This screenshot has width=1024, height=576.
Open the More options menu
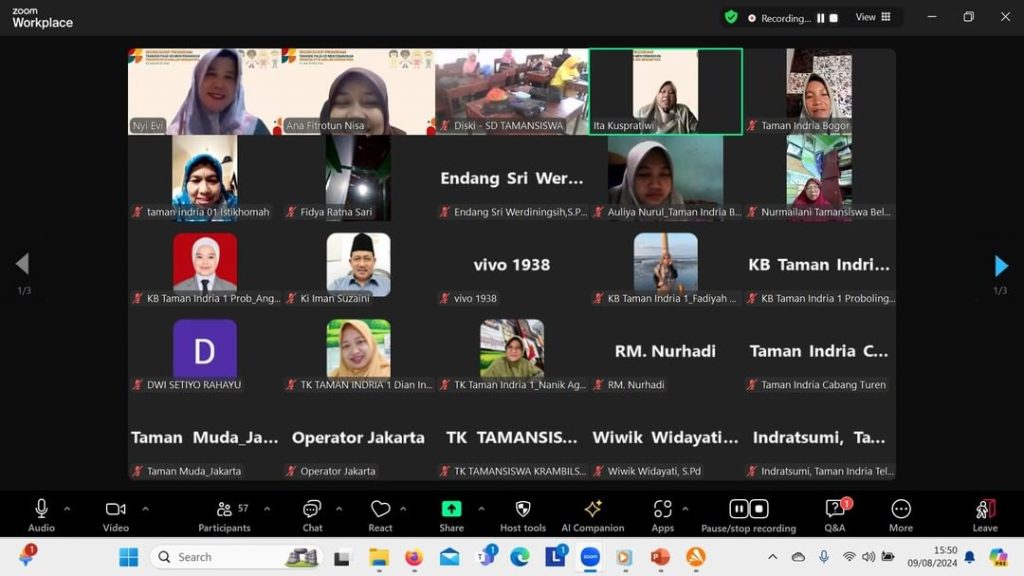(900, 510)
